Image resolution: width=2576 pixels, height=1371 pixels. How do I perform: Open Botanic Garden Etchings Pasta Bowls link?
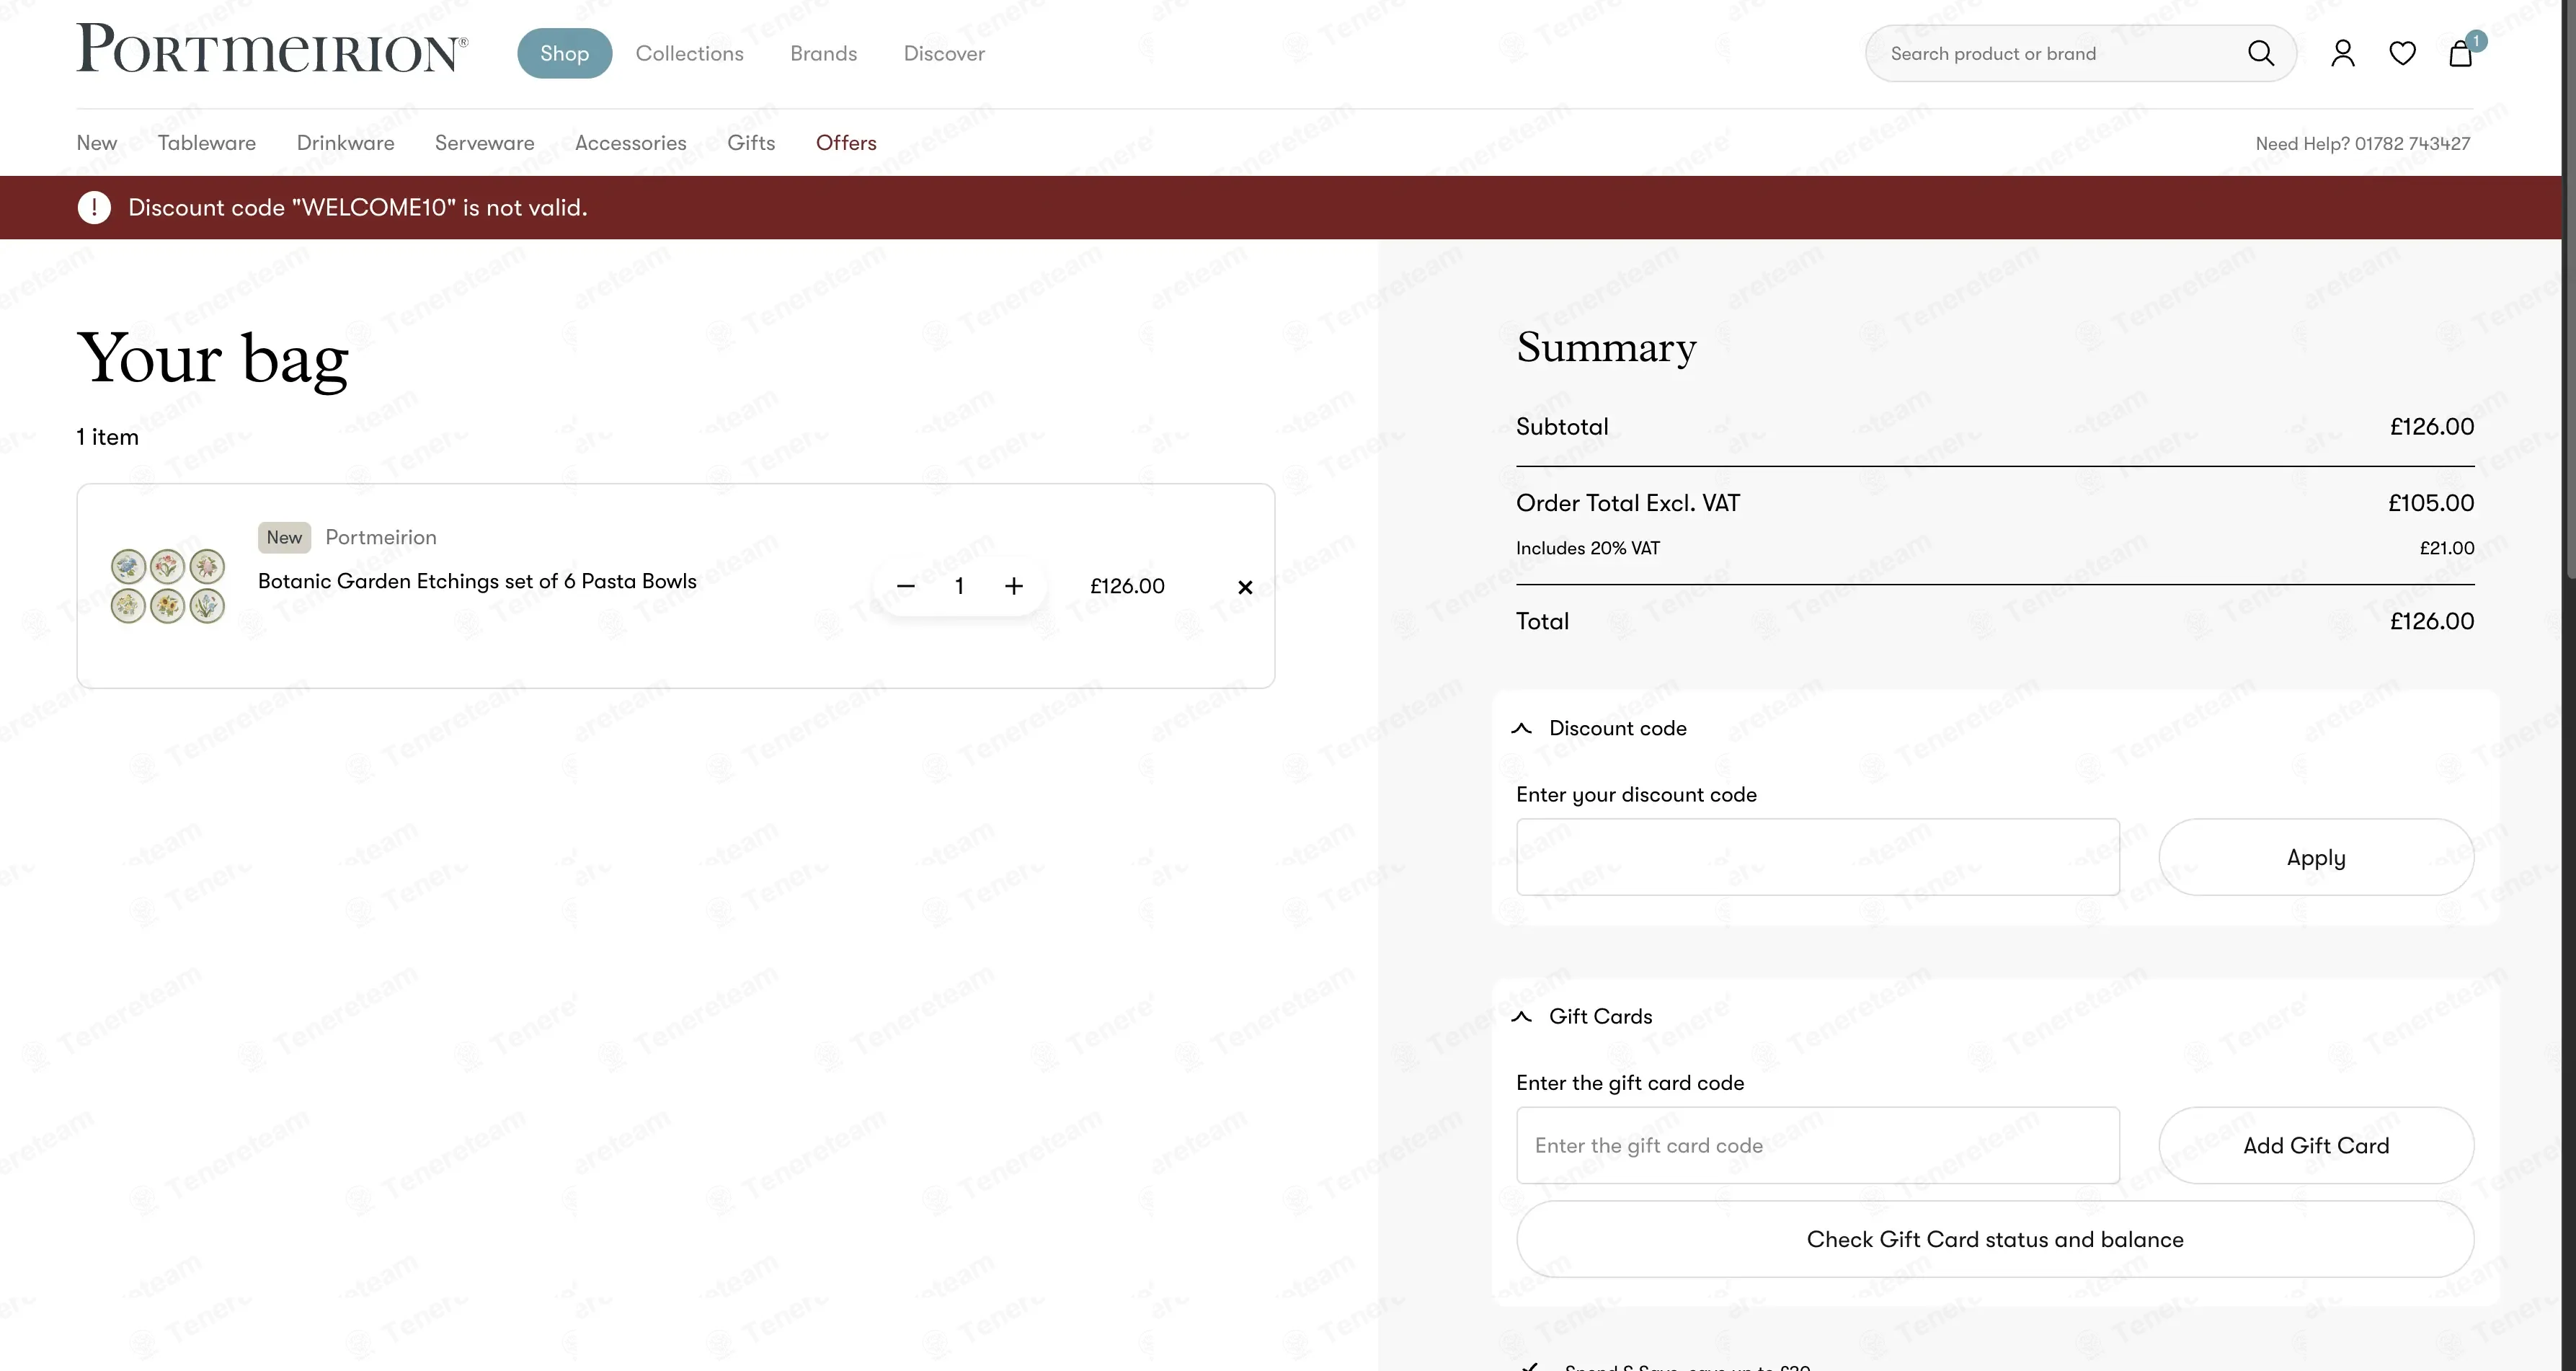coord(477,581)
